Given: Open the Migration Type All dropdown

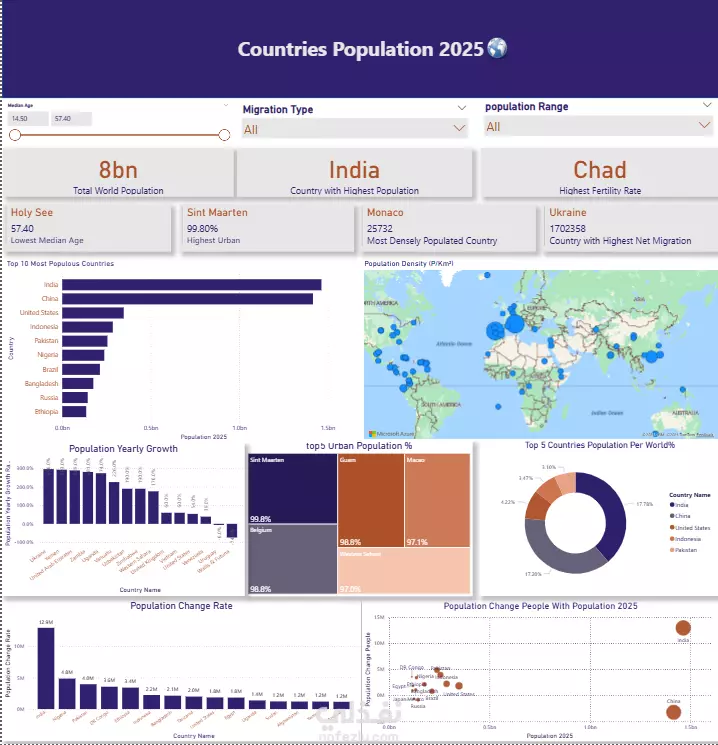Looking at the screenshot, I should click(x=354, y=129).
